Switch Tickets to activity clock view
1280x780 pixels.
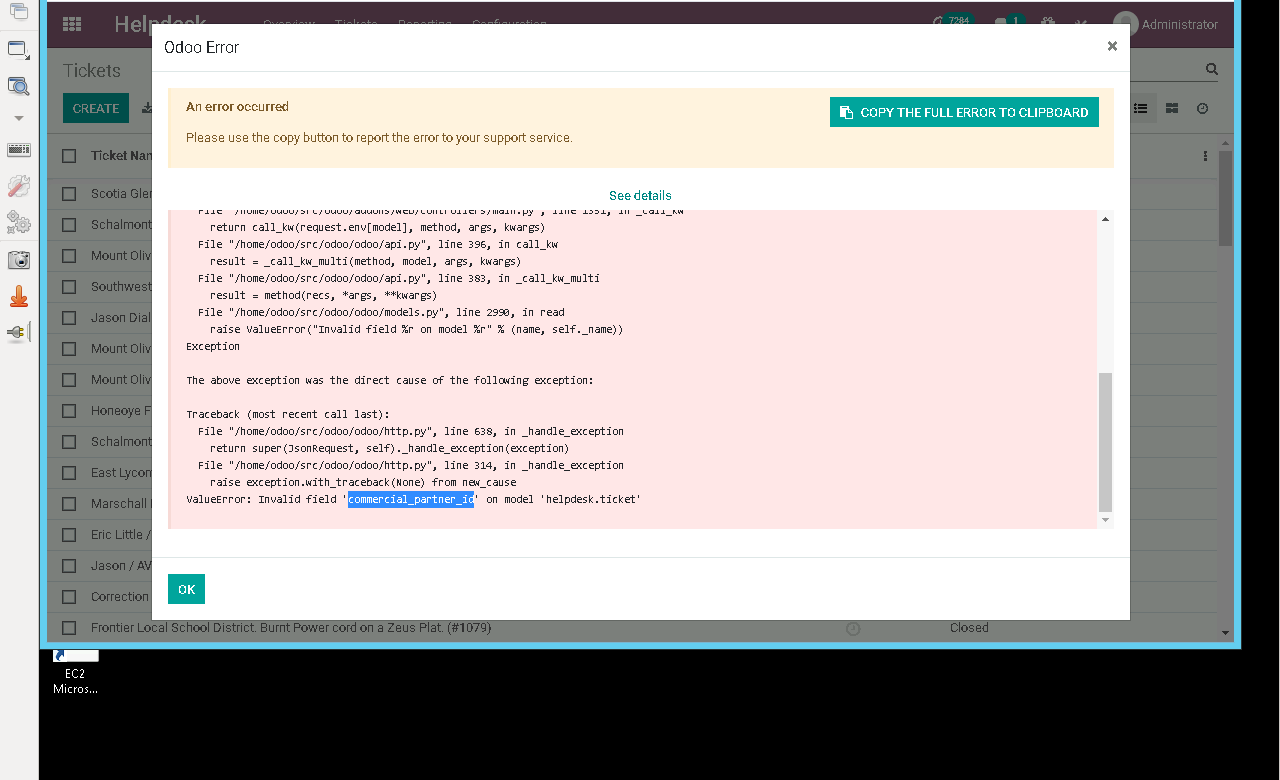1203,108
